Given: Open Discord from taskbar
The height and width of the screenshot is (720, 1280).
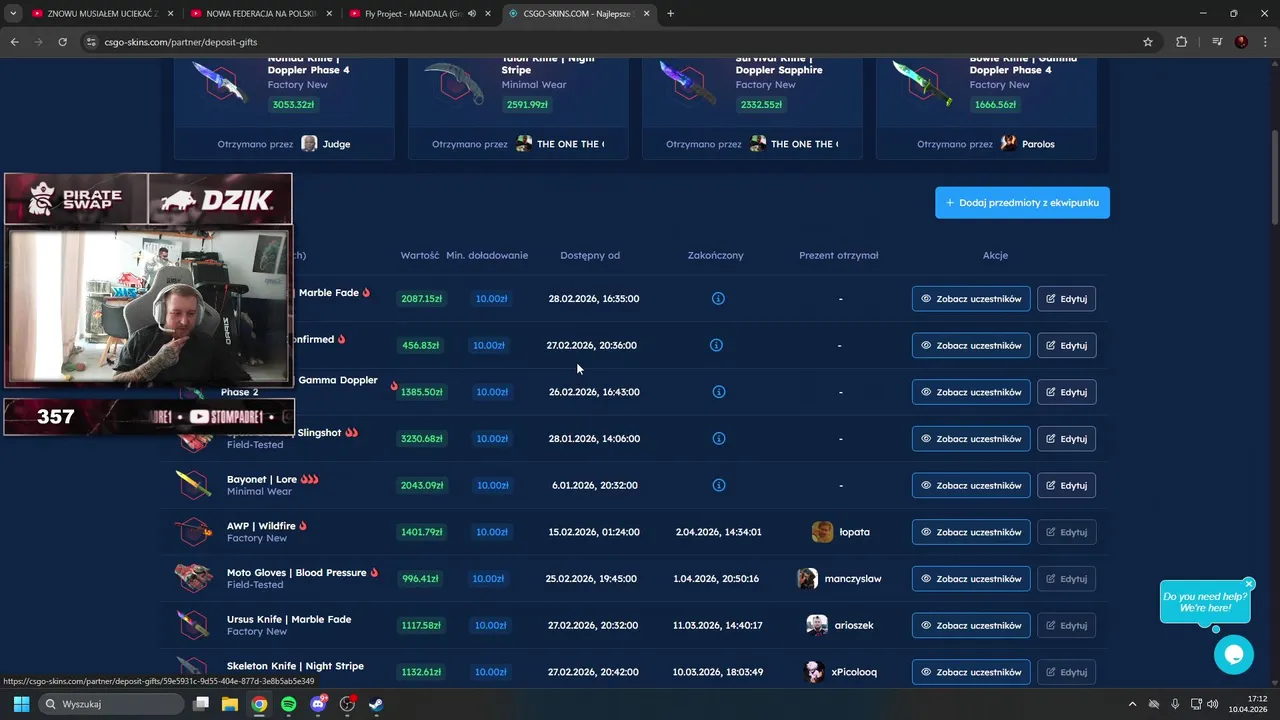Looking at the screenshot, I should pyautogui.click(x=318, y=704).
